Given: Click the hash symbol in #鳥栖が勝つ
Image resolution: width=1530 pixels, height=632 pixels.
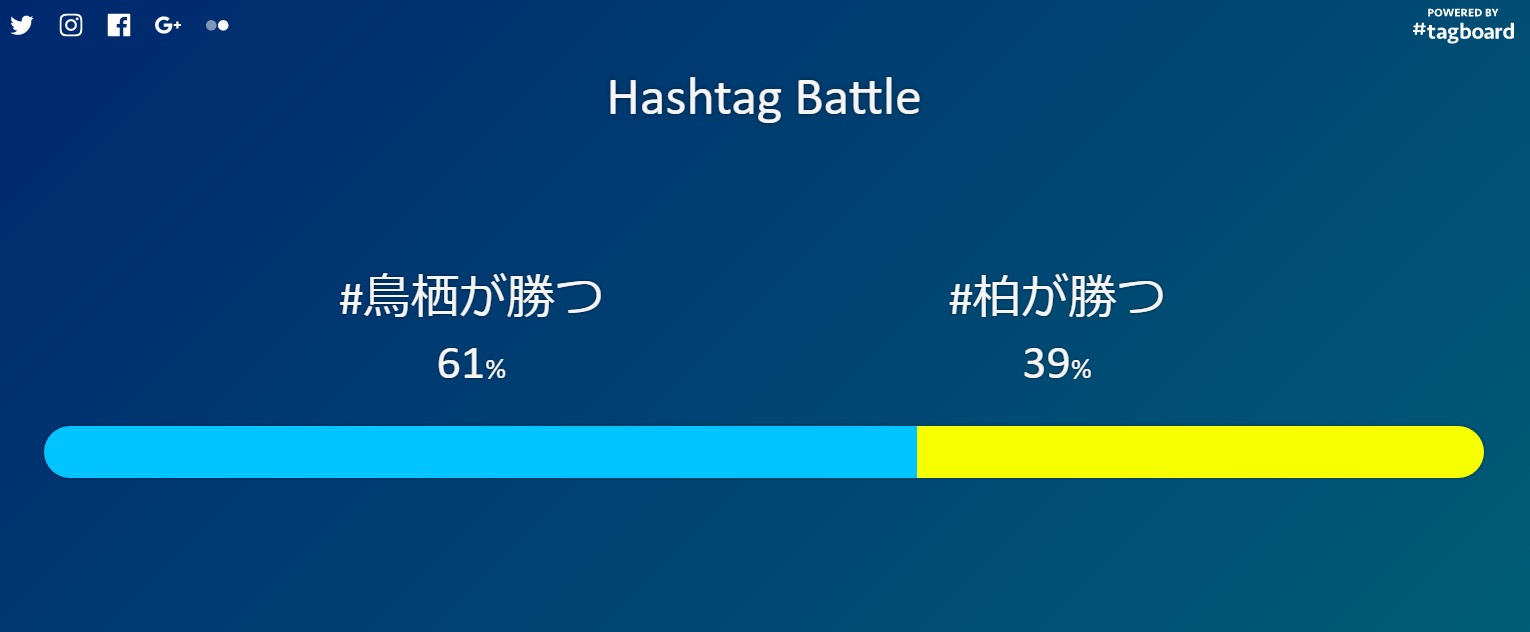Looking at the screenshot, I should click(350, 300).
